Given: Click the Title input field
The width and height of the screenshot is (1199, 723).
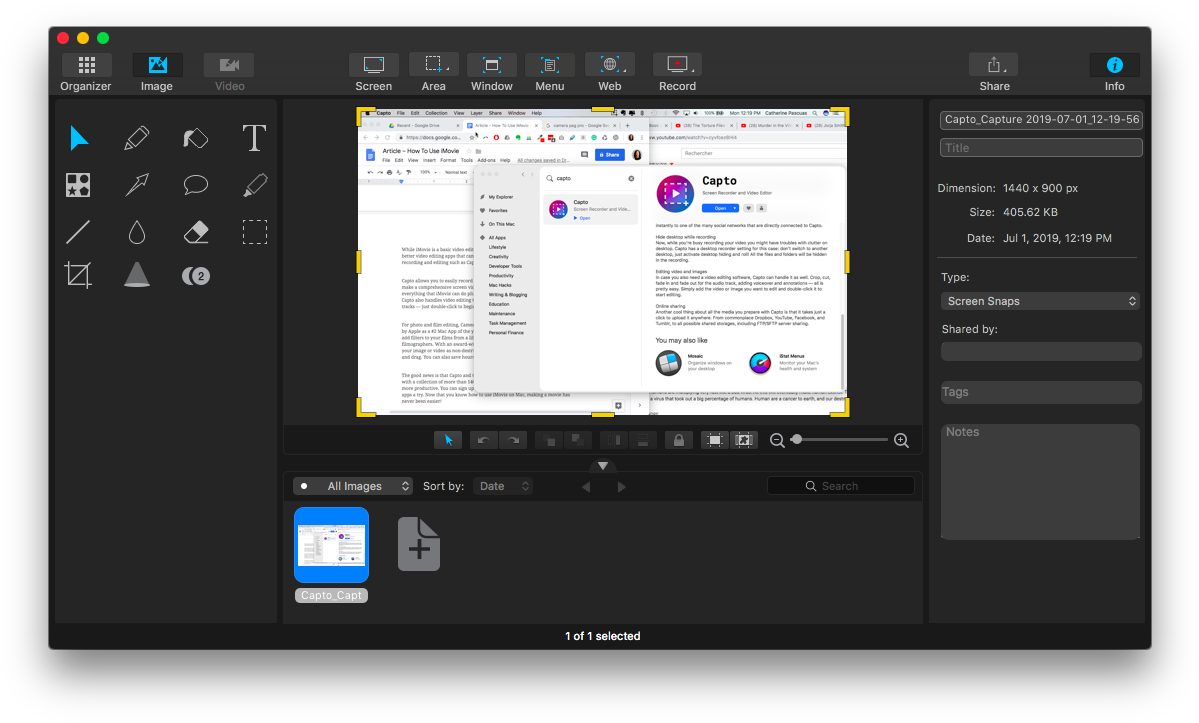Looking at the screenshot, I should click(x=1041, y=148).
